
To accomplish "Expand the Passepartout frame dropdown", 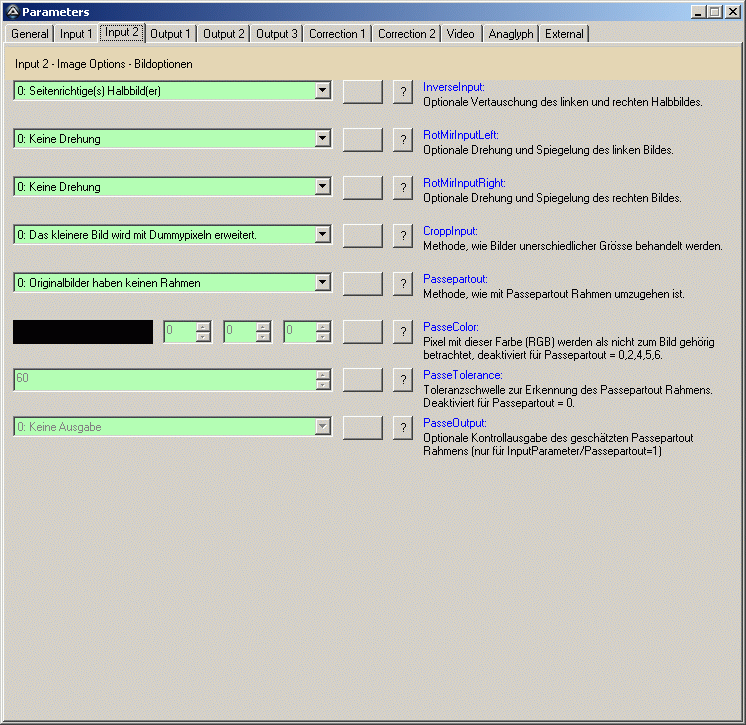I will [x=322, y=283].
